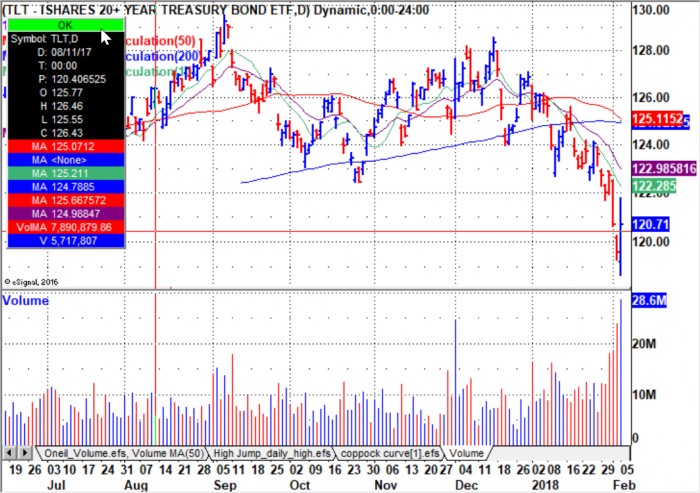Image resolution: width=700 pixels, height=493 pixels.
Task: Click the D: 08/11/17 date line
Action: tap(64, 52)
